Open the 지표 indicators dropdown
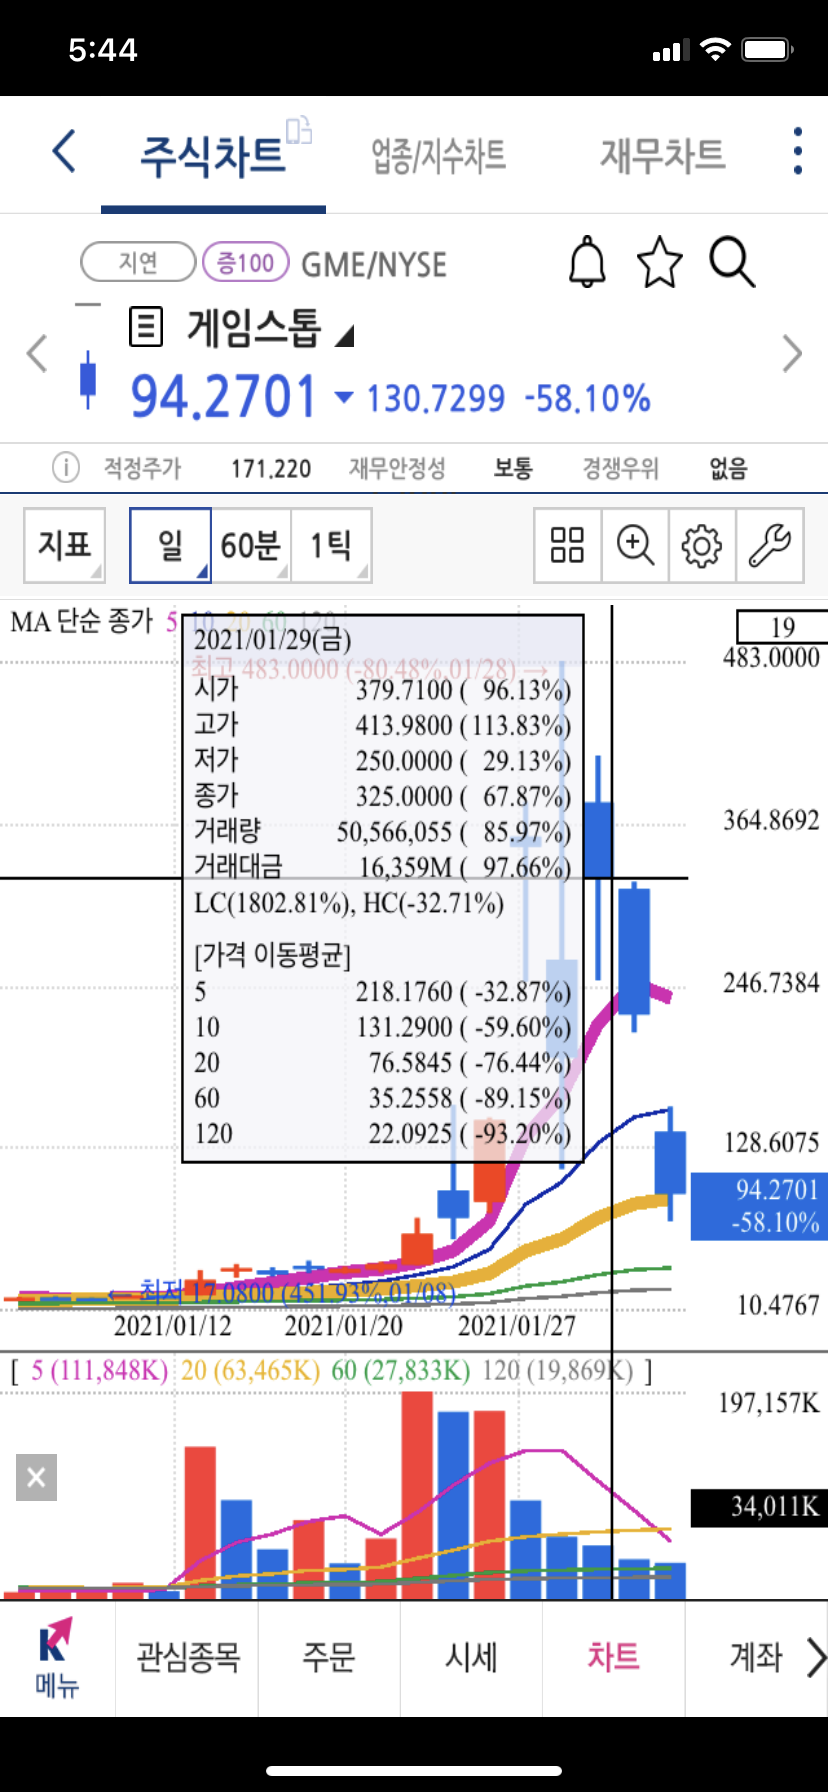Screen dimensions: 828x1792 click(x=64, y=545)
